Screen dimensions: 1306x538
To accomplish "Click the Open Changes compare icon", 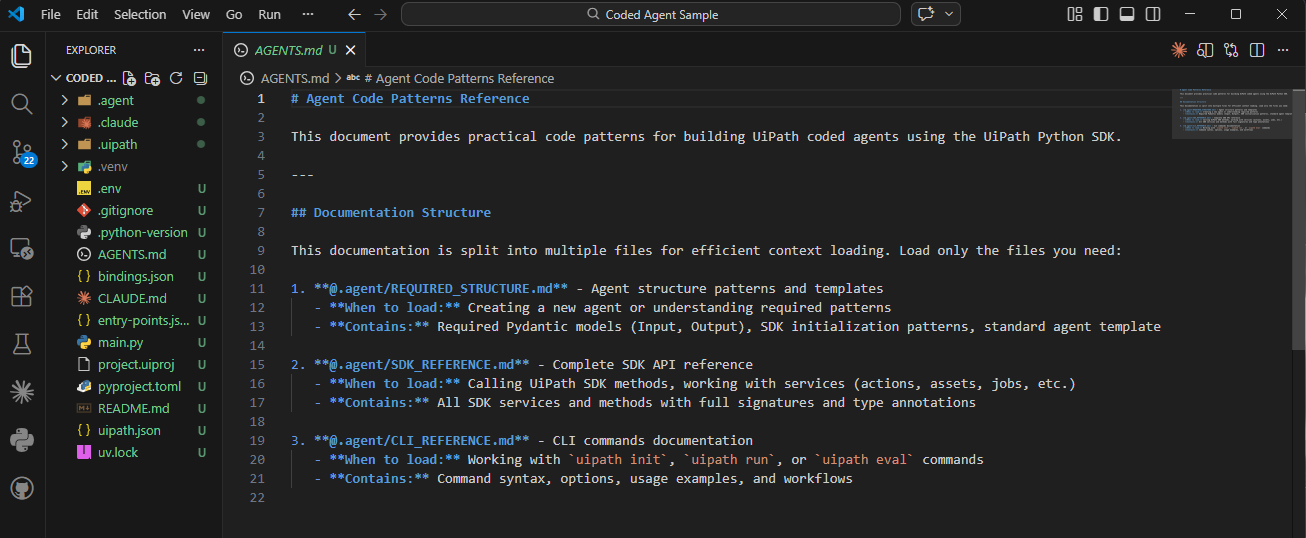I will coord(1231,50).
